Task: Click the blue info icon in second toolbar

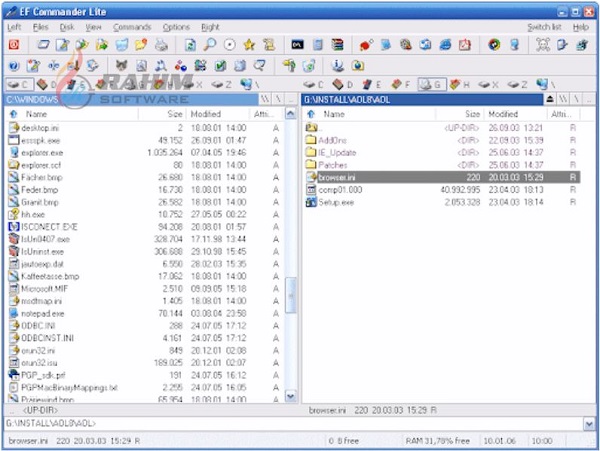Action: 338,66
